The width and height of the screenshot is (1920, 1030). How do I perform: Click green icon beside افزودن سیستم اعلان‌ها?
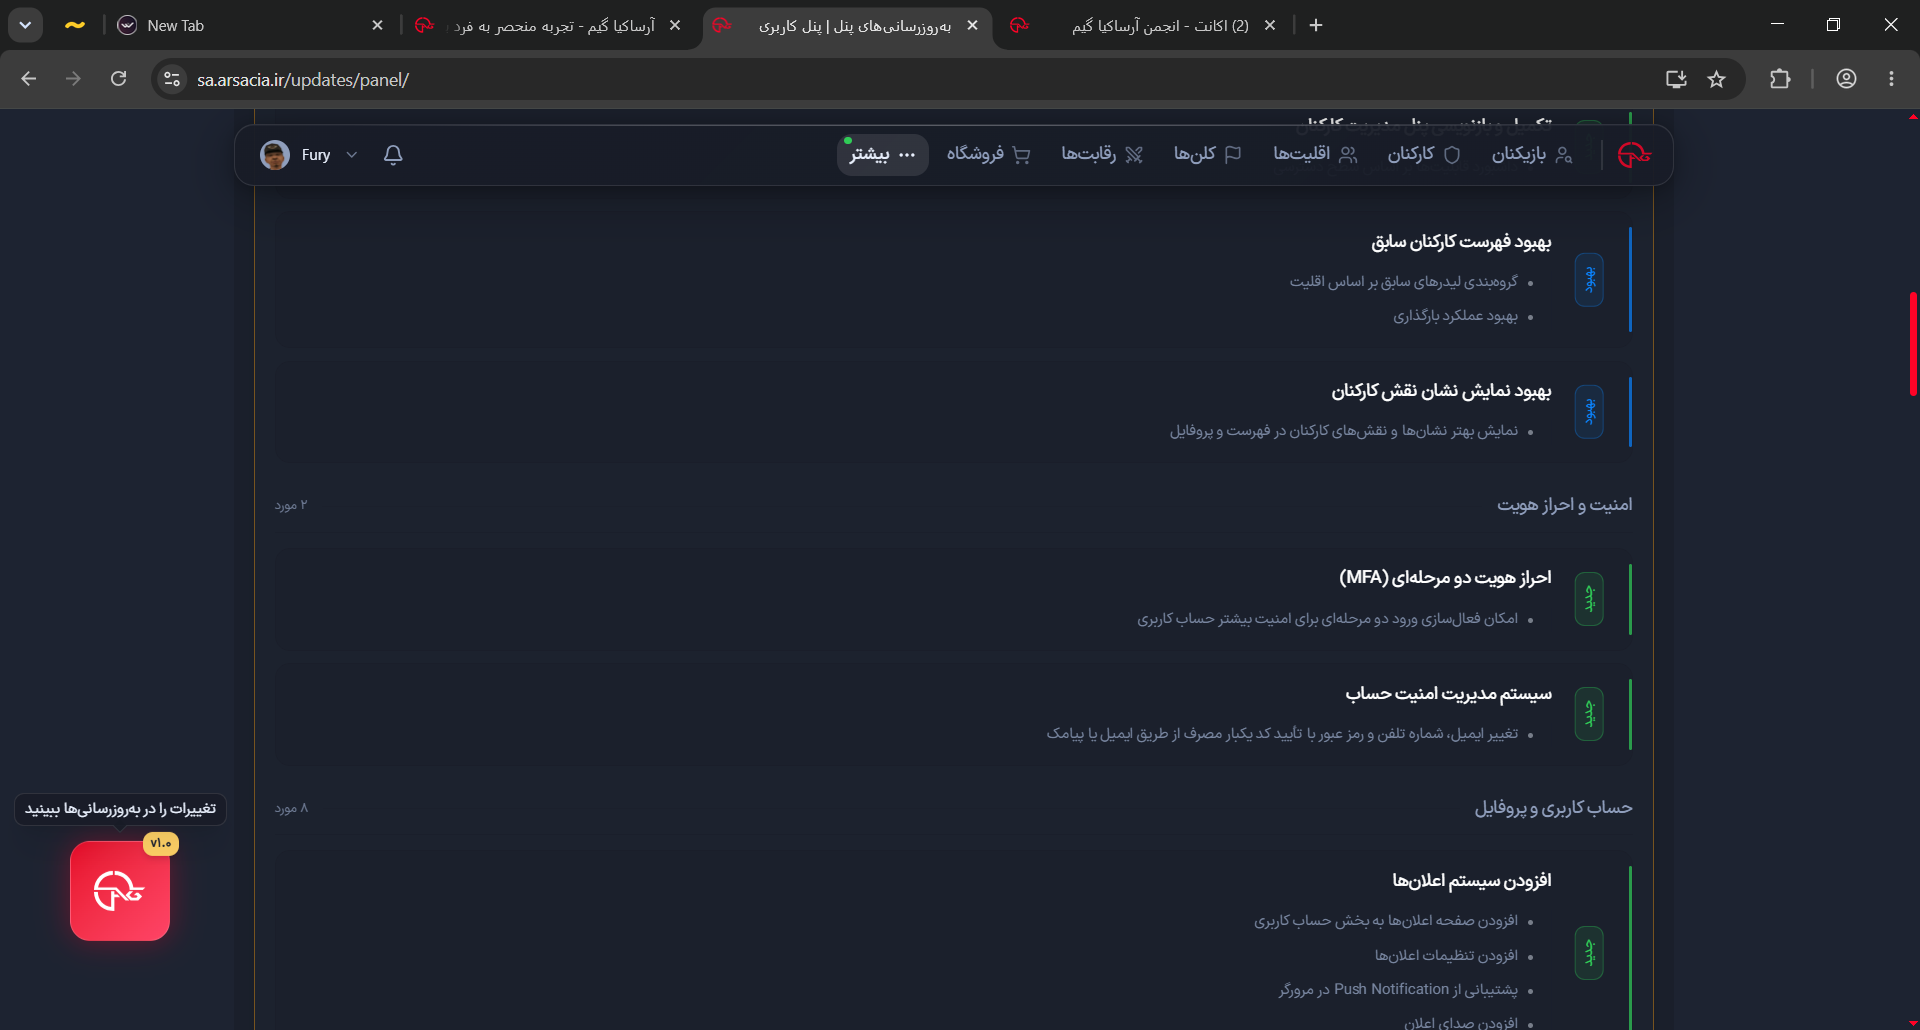pos(1589,953)
